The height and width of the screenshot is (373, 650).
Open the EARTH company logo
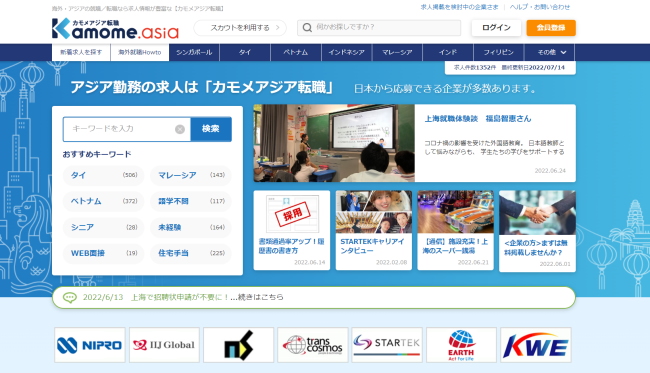pyautogui.click(x=461, y=345)
